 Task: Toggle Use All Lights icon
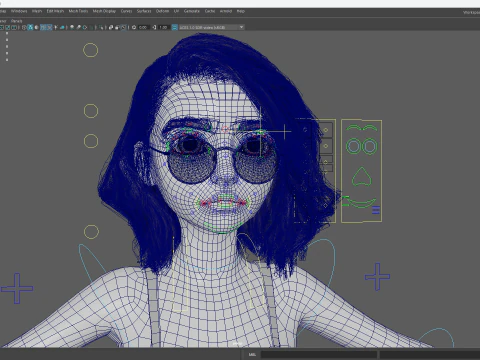56,27
